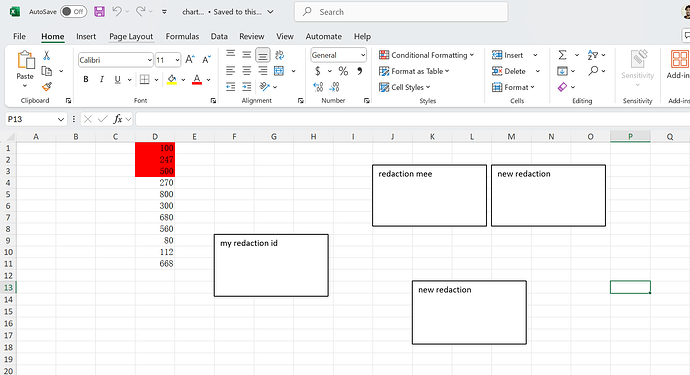
Task: Click the Orientation text angle icon
Action: tap(264, 87)
